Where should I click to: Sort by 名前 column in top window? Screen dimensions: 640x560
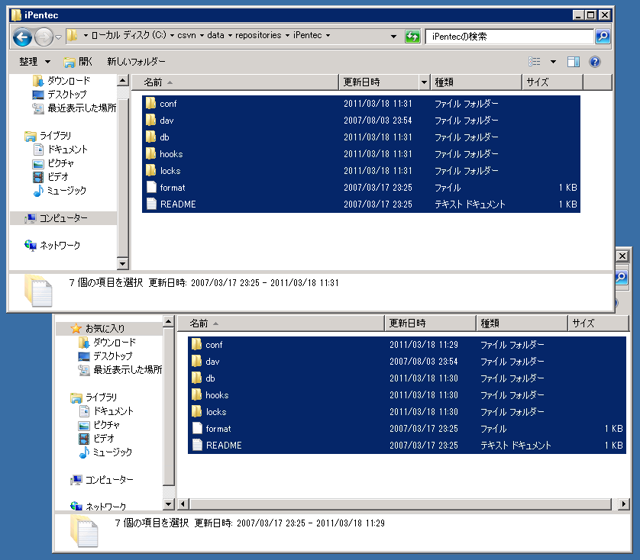tap(235, 82)
